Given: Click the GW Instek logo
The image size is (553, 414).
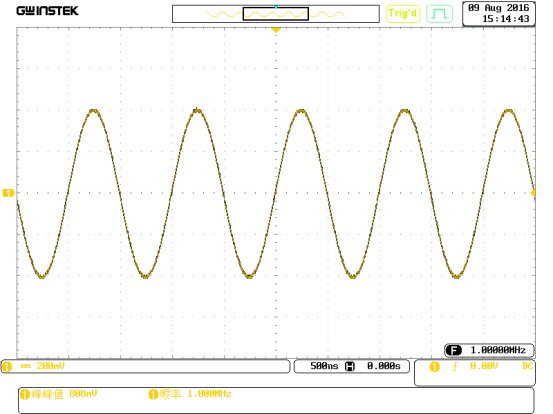Looking at the screenshot, I should (47, 11).
